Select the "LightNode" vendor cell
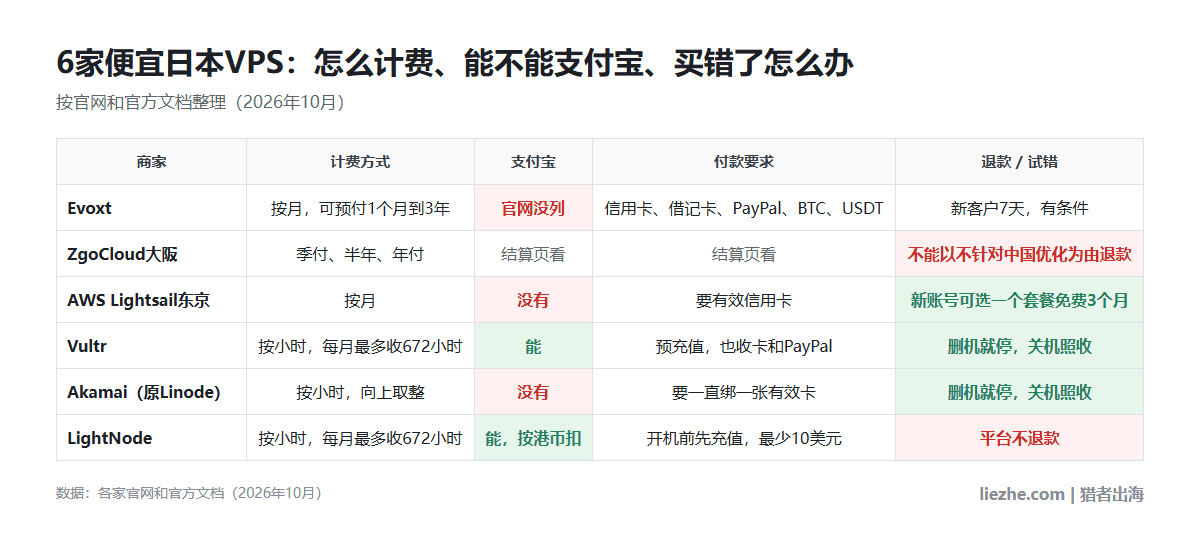 151,438
